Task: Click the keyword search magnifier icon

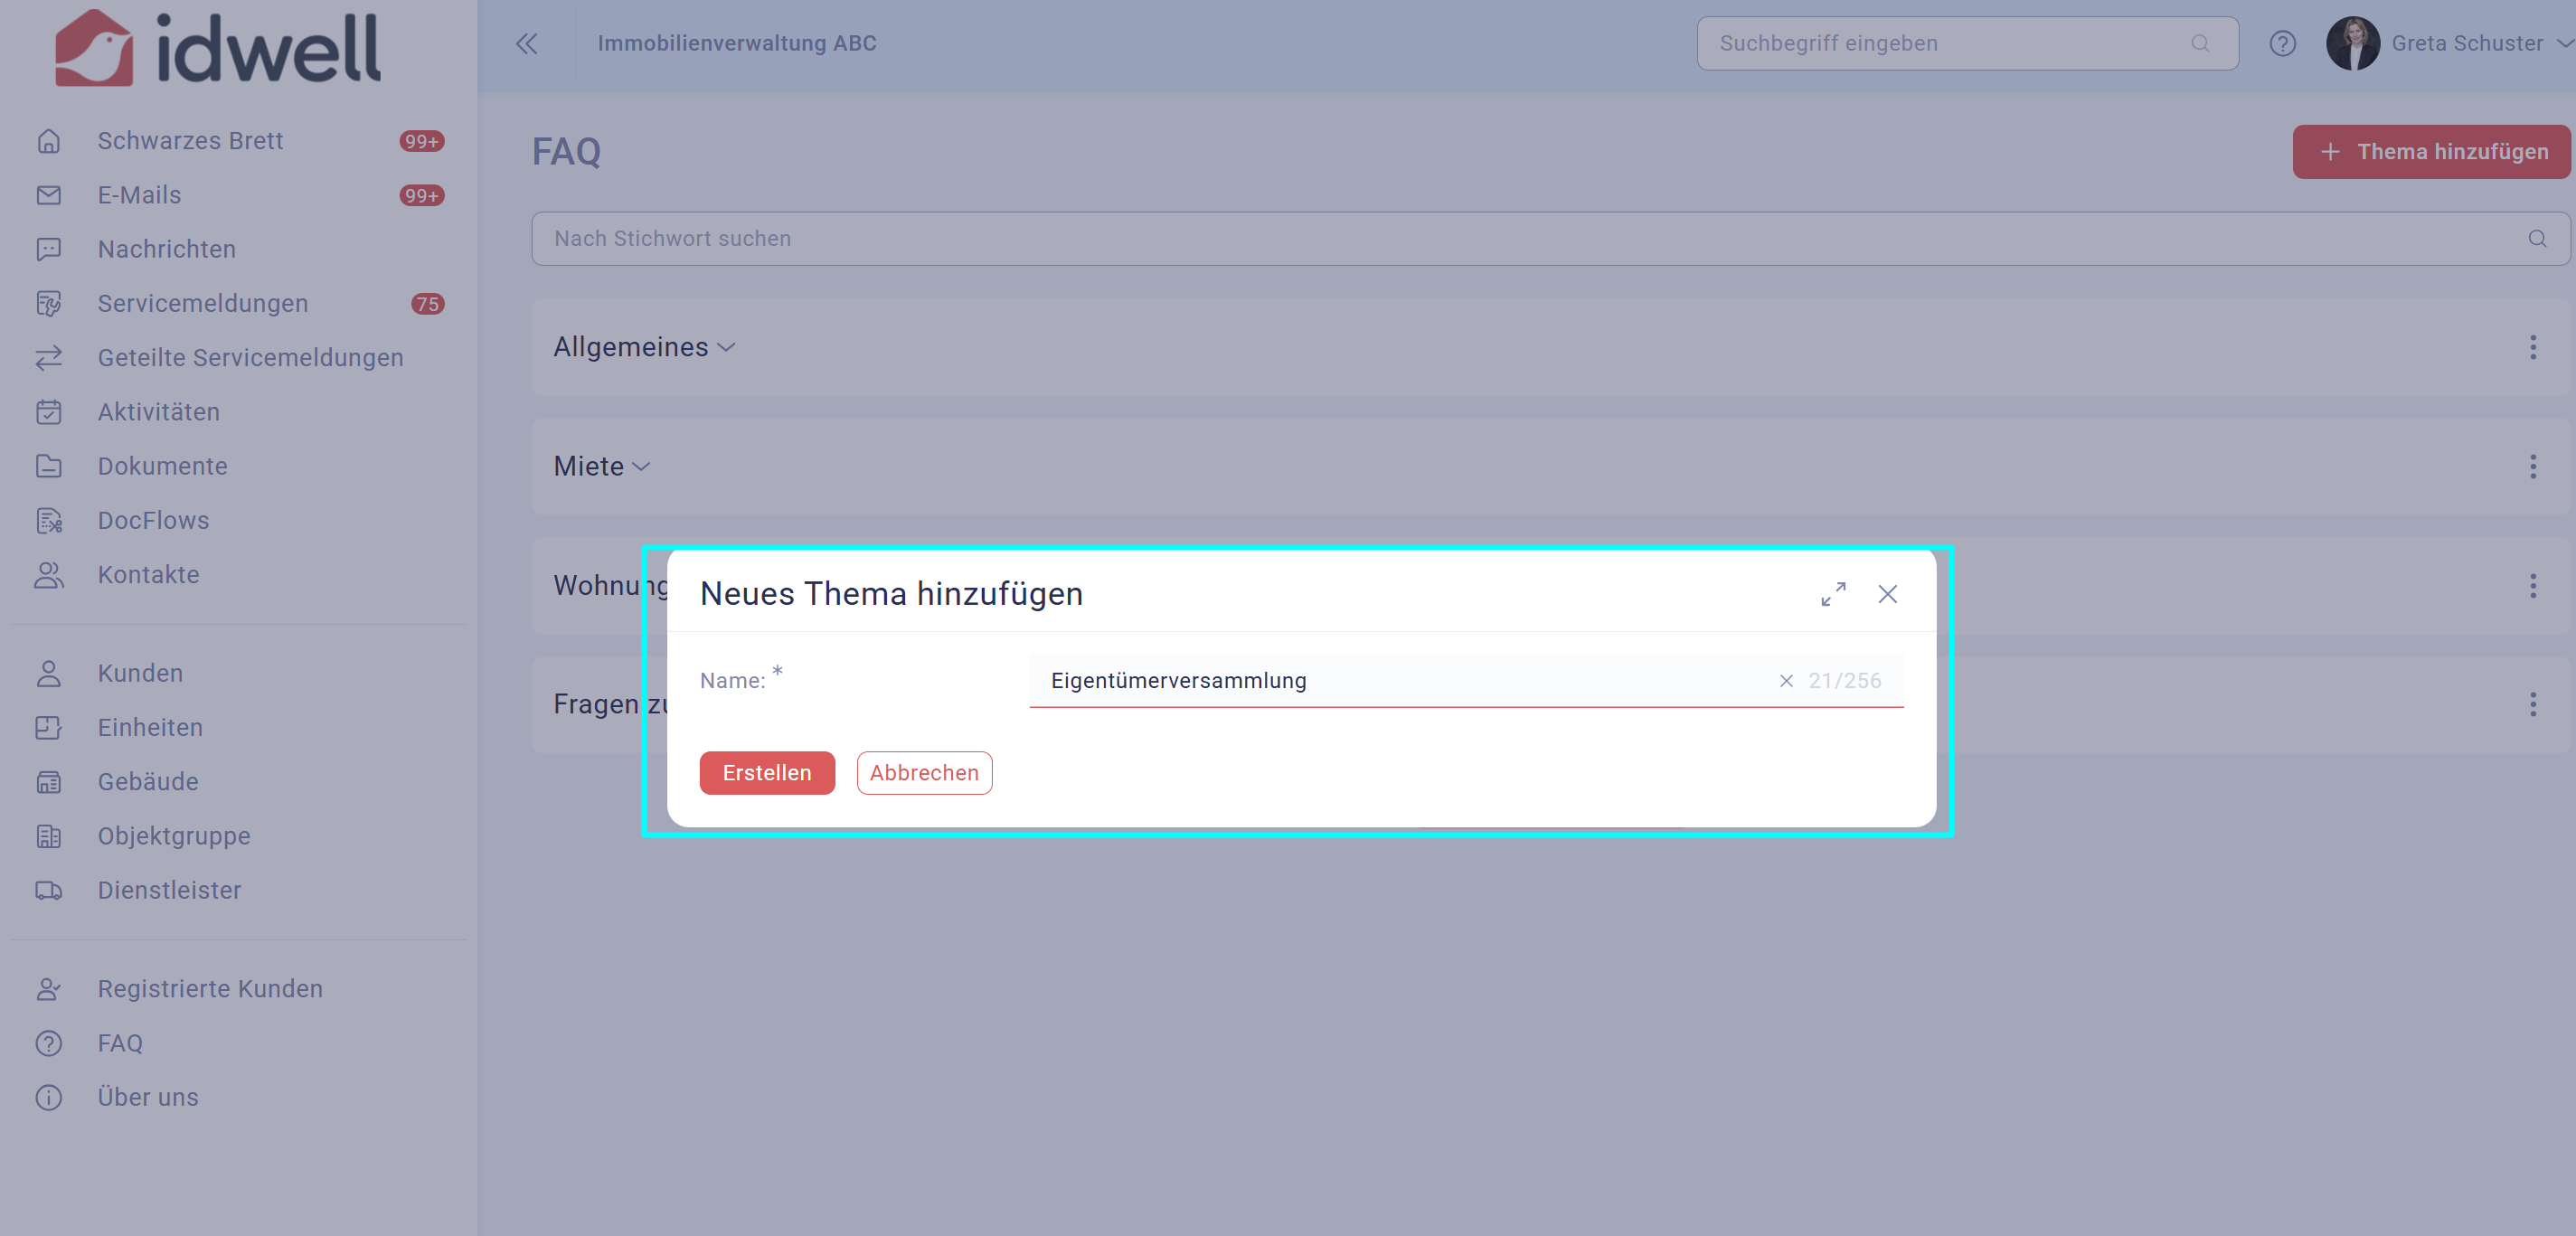Action: (x=2536, y=239)
